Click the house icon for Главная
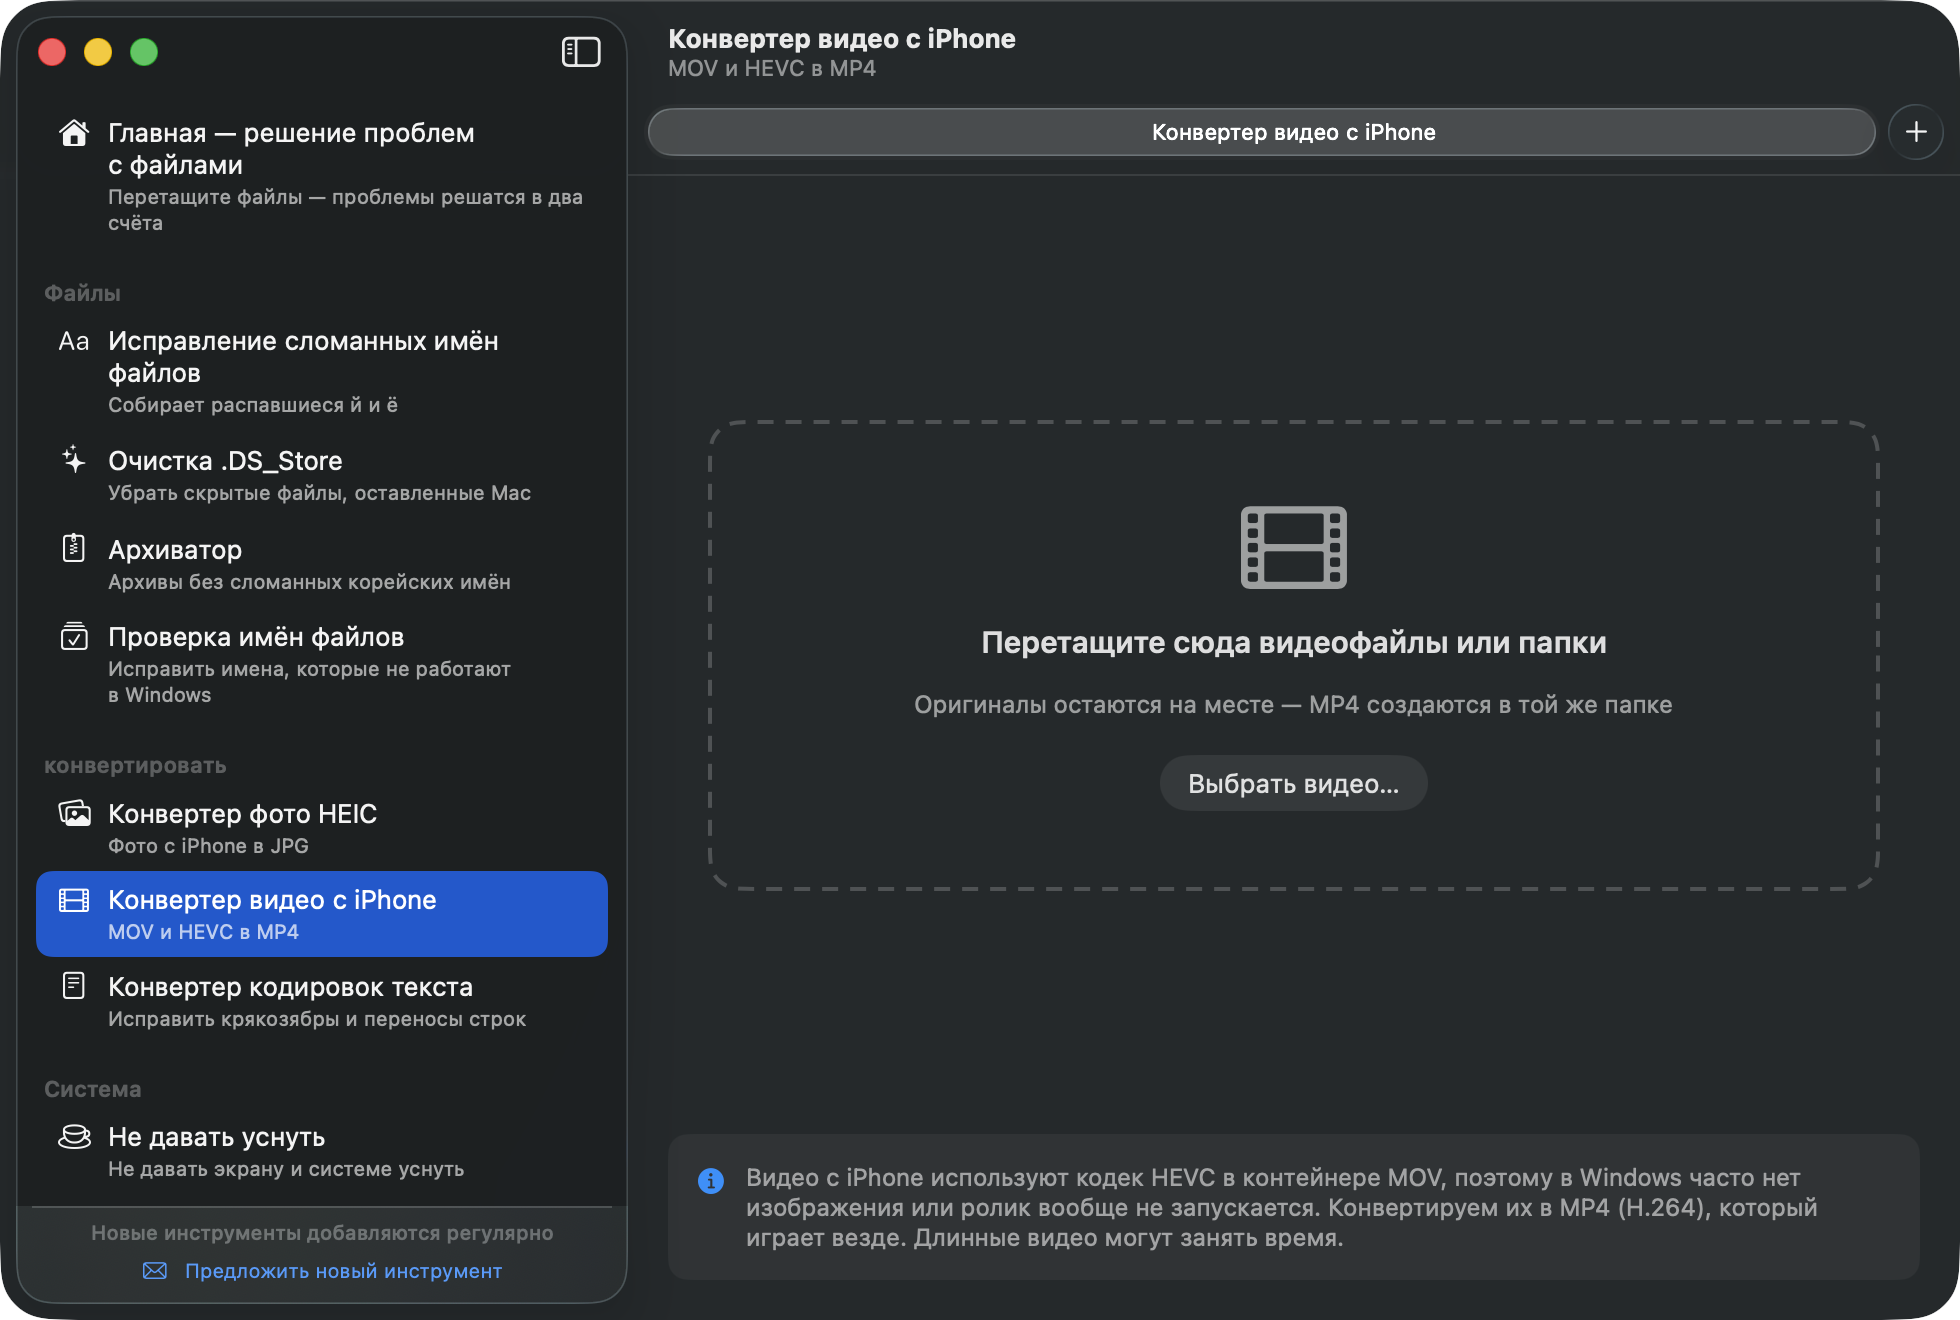 point(74,133)
